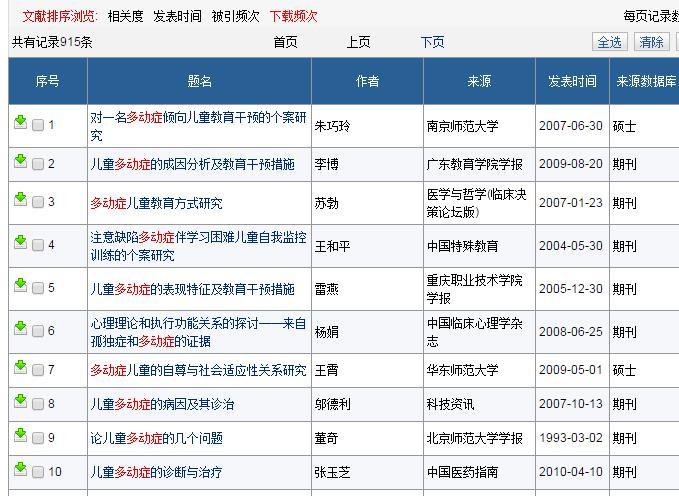Click the 序号 column header
679x496 pixels.
click(x=48, y=81)
